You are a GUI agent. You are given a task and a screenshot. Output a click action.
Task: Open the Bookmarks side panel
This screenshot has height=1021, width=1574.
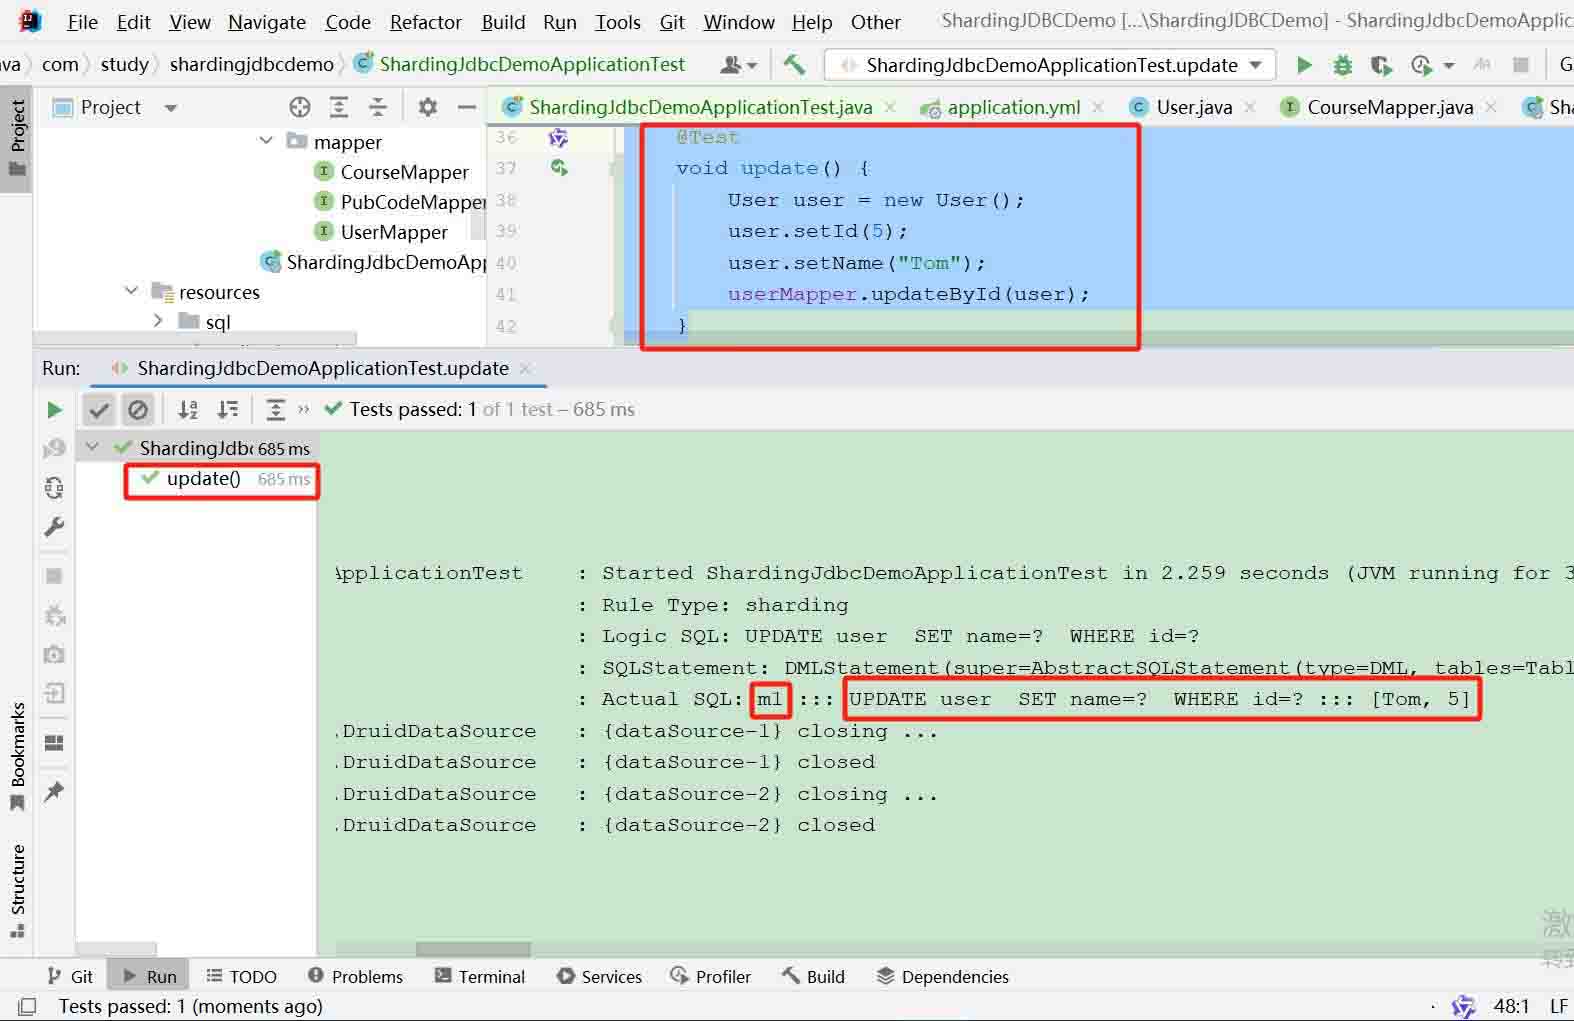coord(17,756)
